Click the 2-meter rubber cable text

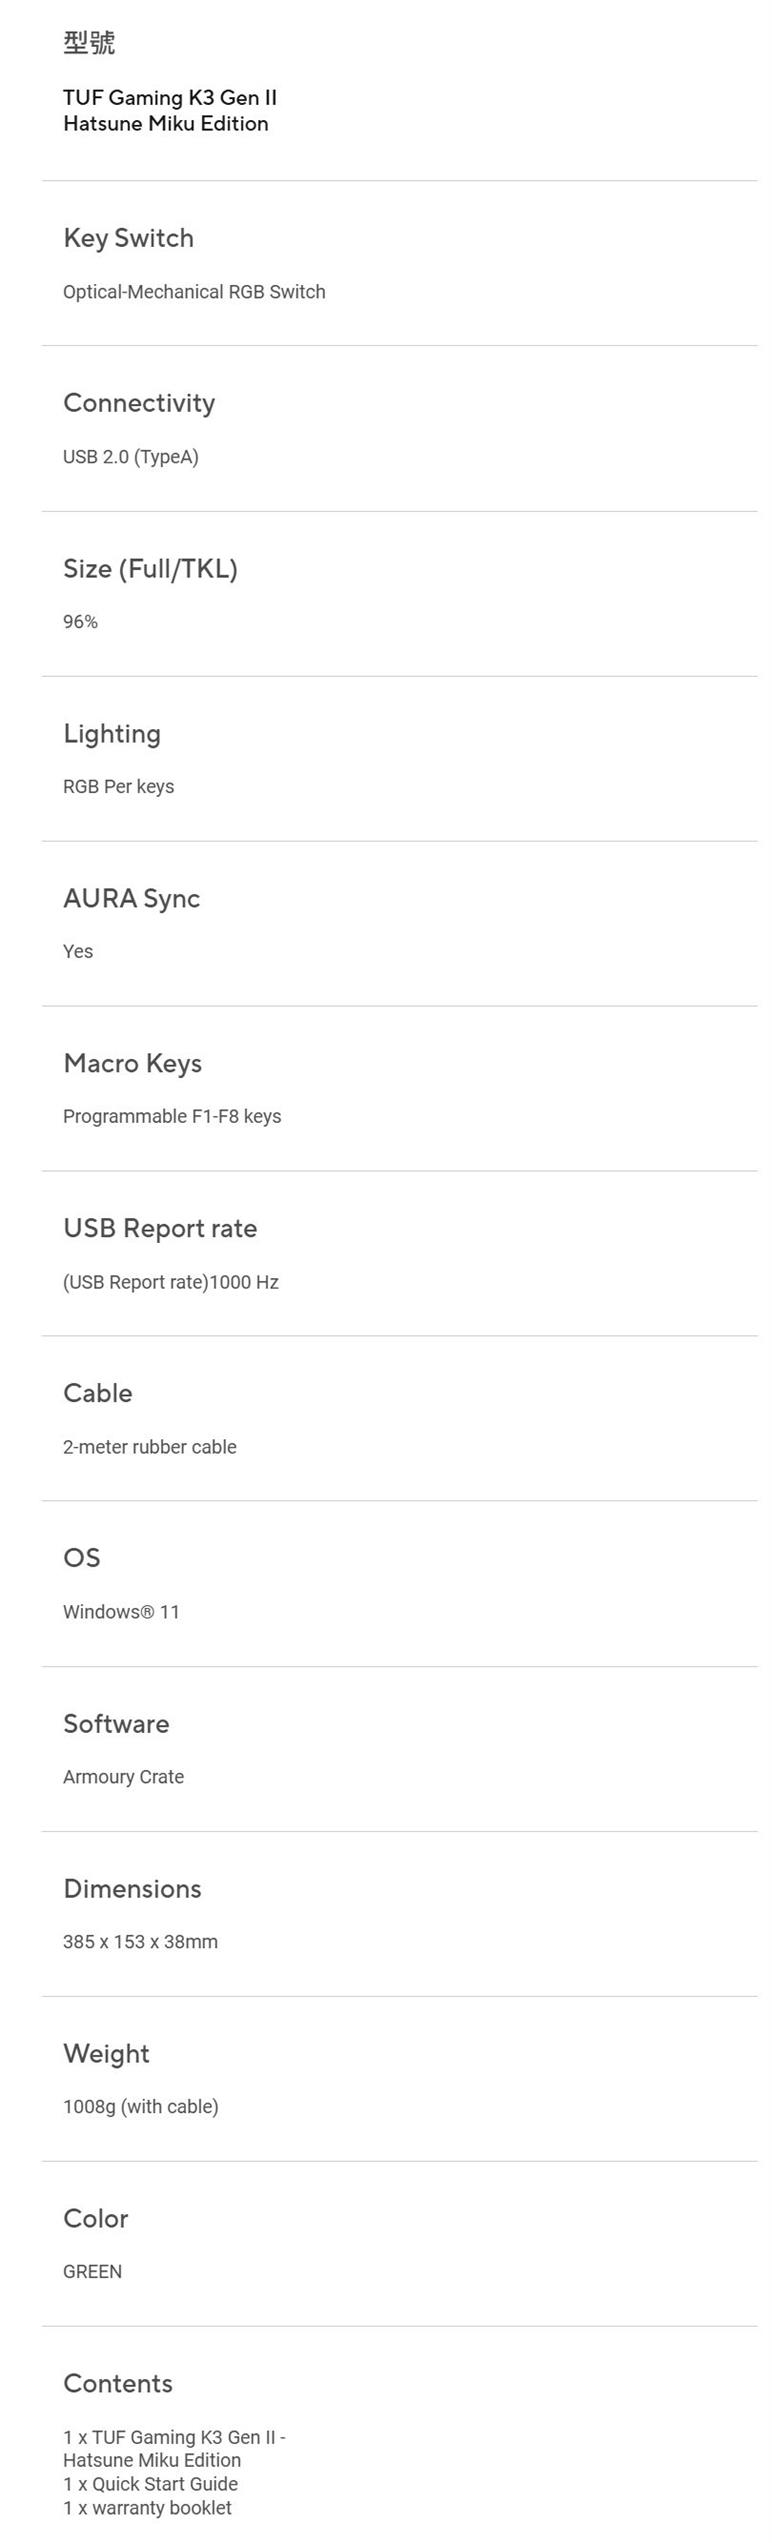[149, 1447]
